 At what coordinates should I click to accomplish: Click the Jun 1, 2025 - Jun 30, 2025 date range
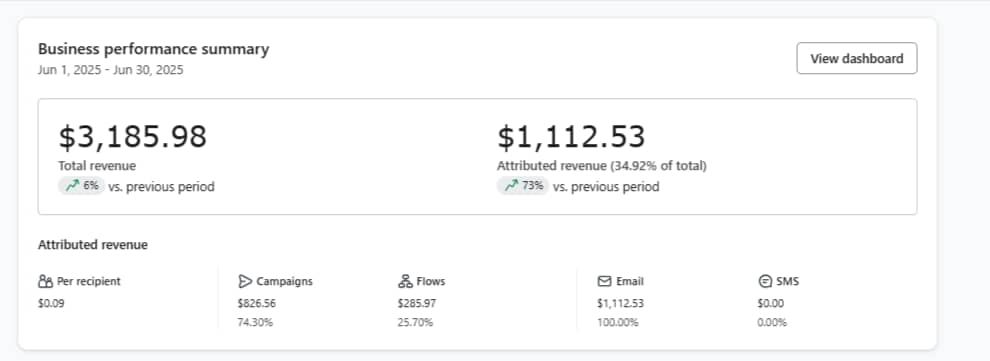point(110,70)
